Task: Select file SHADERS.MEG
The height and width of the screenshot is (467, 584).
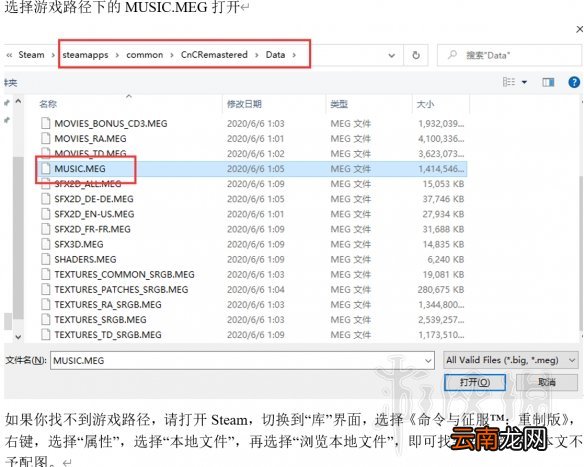Action: pyautogui.click(x=85, y=259)
